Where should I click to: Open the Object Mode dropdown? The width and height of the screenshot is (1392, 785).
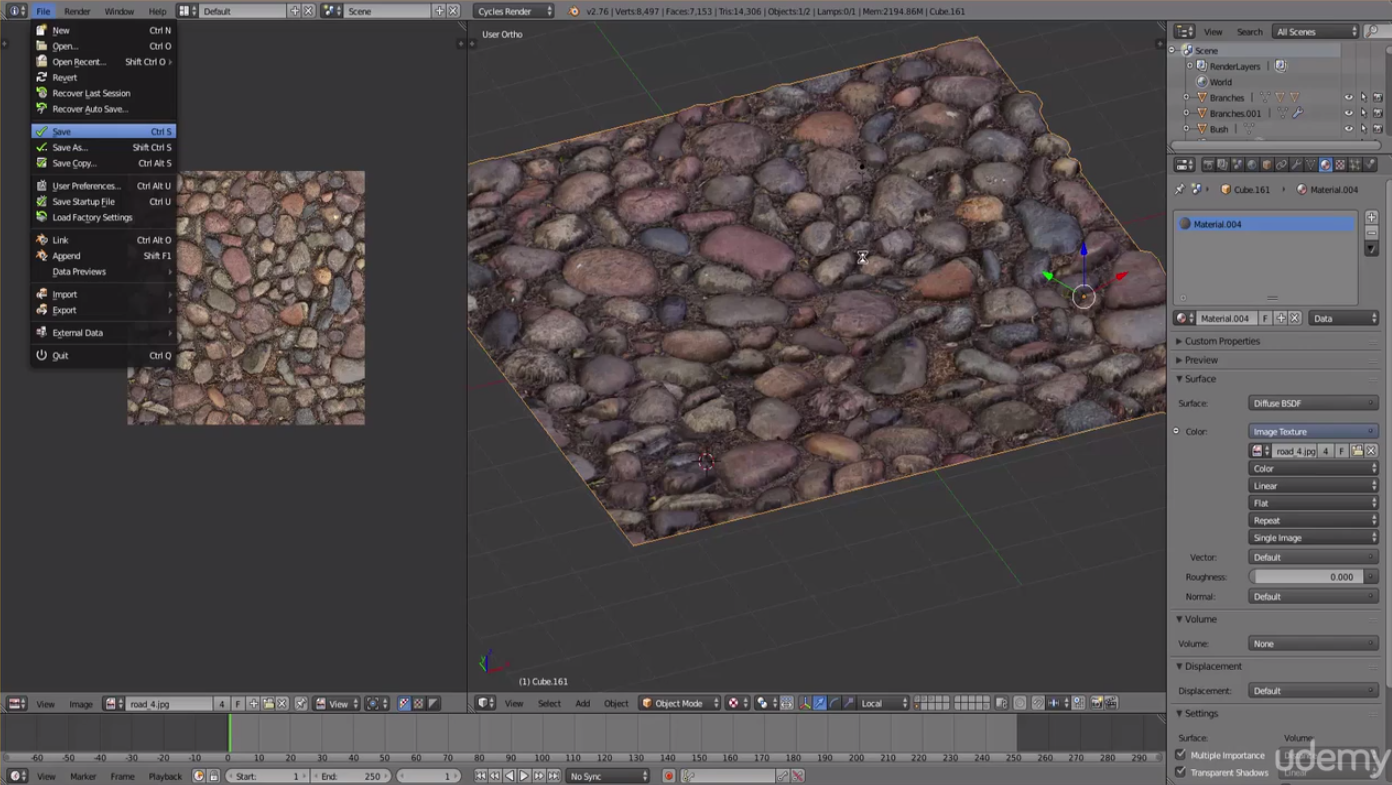[679, 704]
